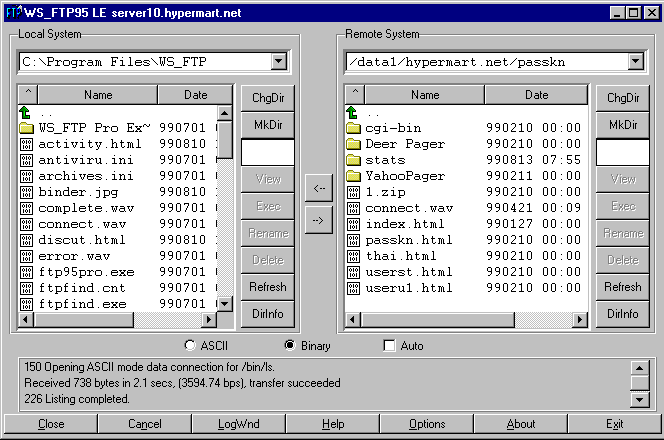664x440 pixels.
Task: Click the useru1.html file icon
Action: coord(353,288)
